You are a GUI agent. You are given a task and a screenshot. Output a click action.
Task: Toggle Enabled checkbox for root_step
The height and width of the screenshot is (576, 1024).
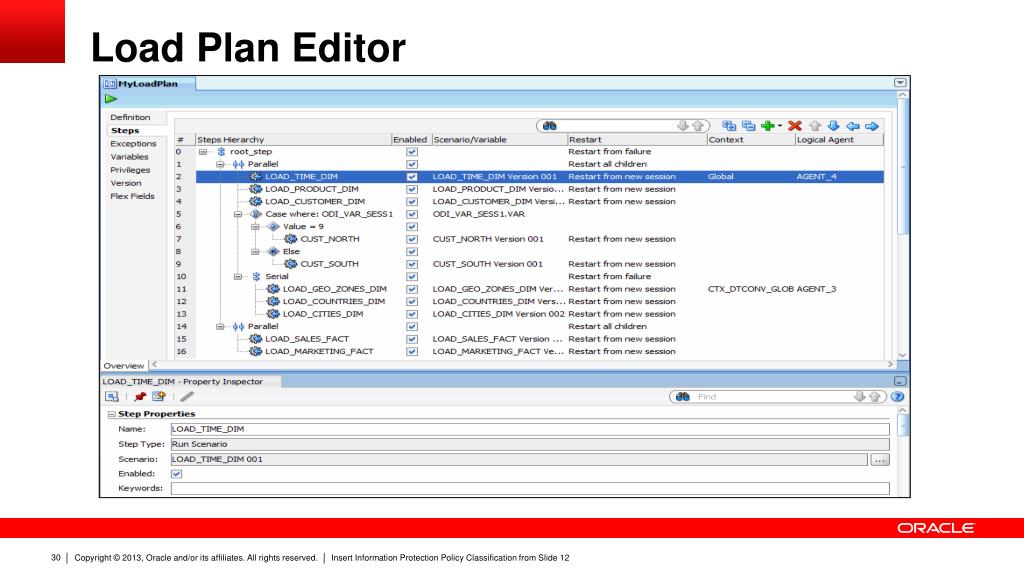pyautogui.click(x=412, y=152)
